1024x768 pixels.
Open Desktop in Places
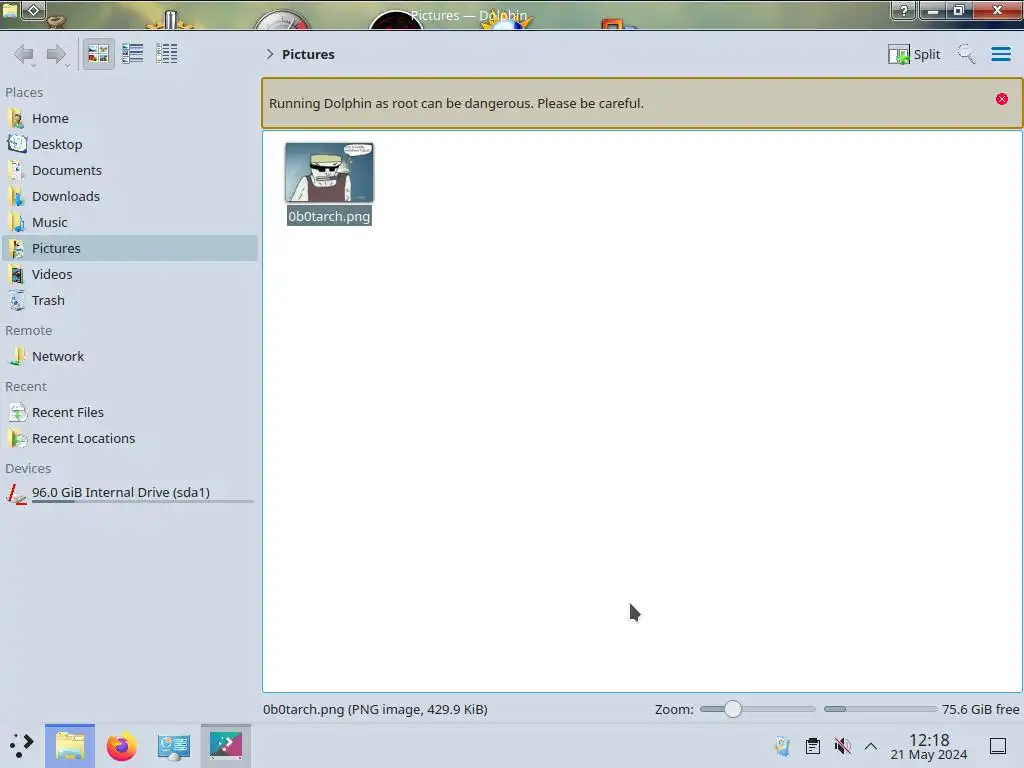click(130, 144)
